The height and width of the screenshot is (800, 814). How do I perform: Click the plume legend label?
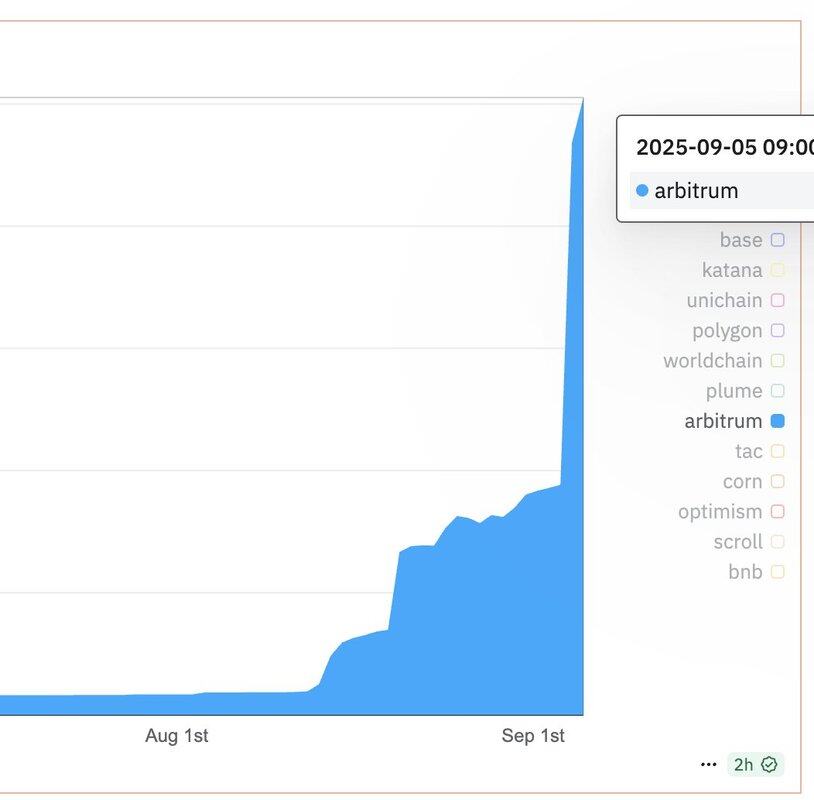click(x=734, y=391)
